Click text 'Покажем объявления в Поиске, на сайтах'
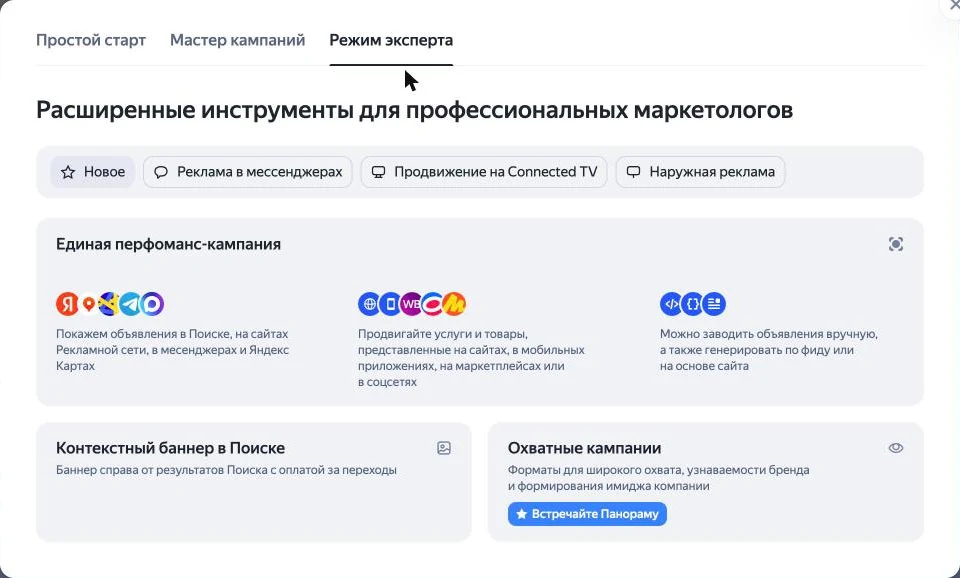Viewport: 960px width, 578px height. [172, 334]
